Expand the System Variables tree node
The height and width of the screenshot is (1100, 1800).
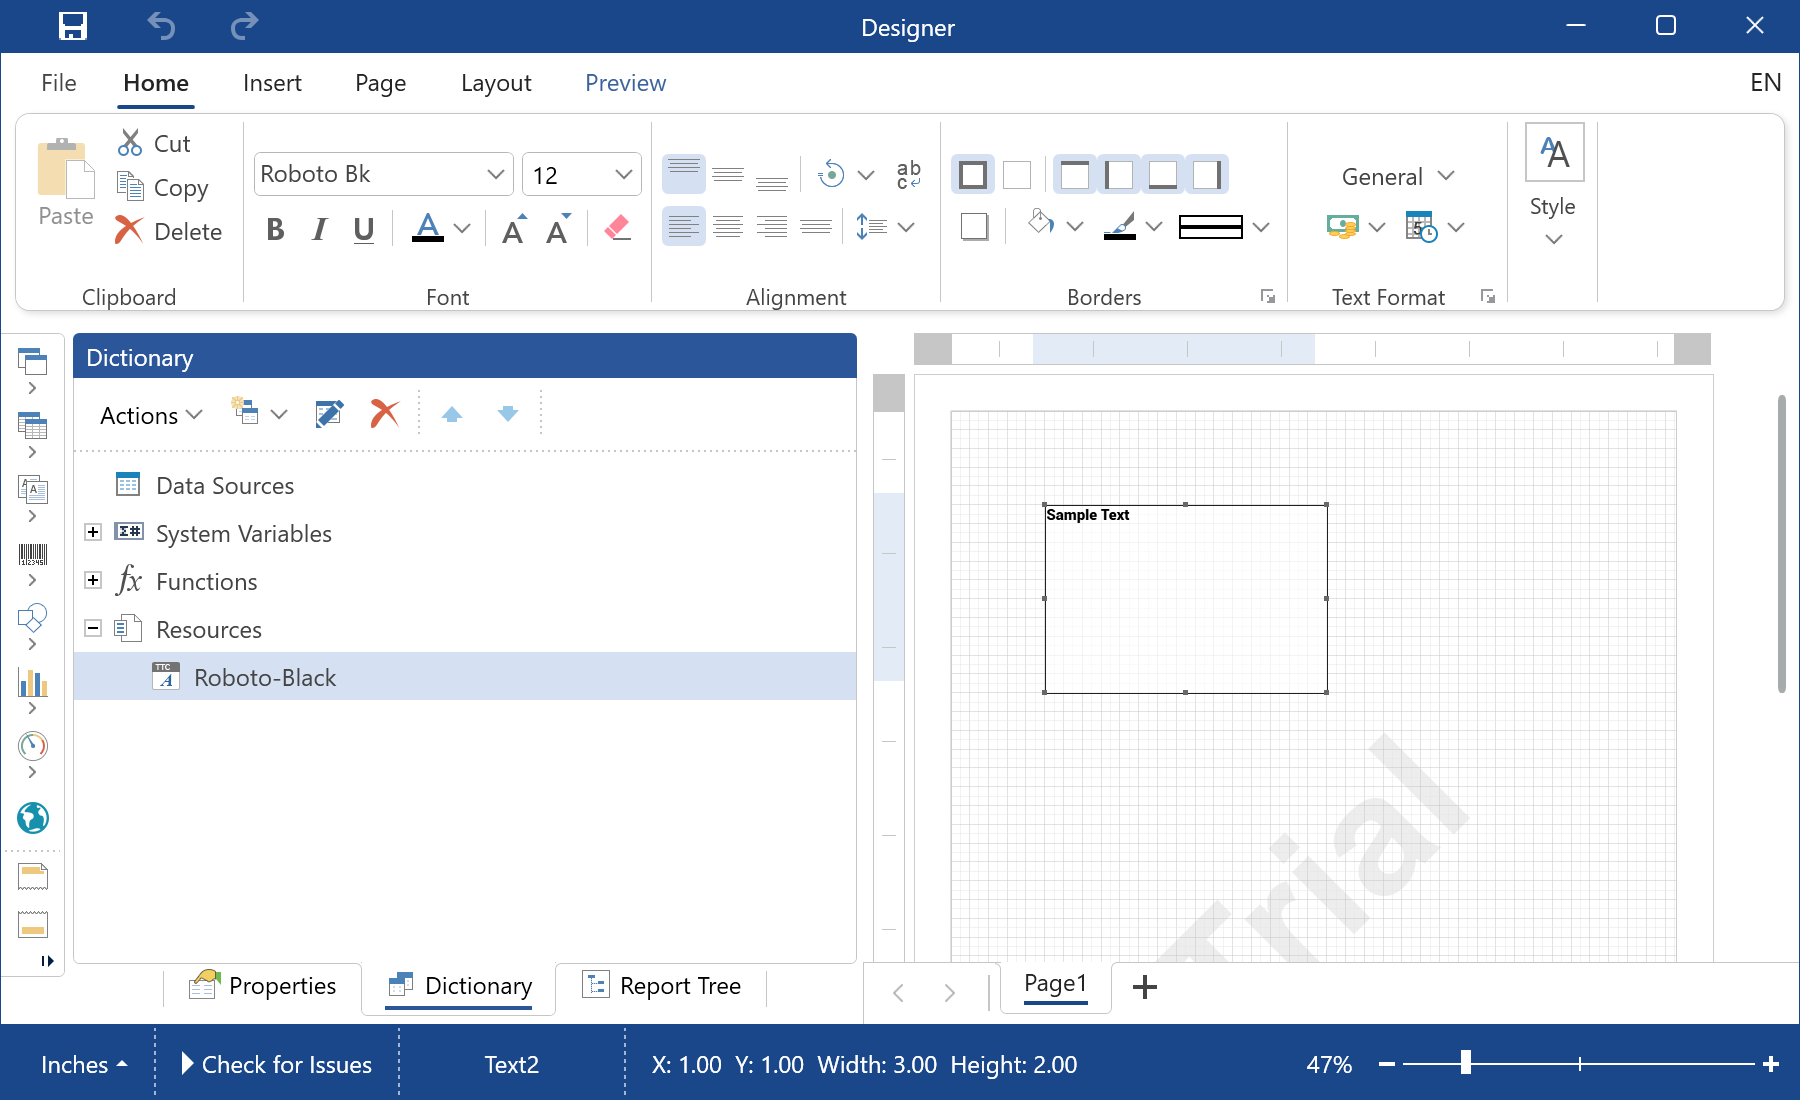click(x=93, y=532)
